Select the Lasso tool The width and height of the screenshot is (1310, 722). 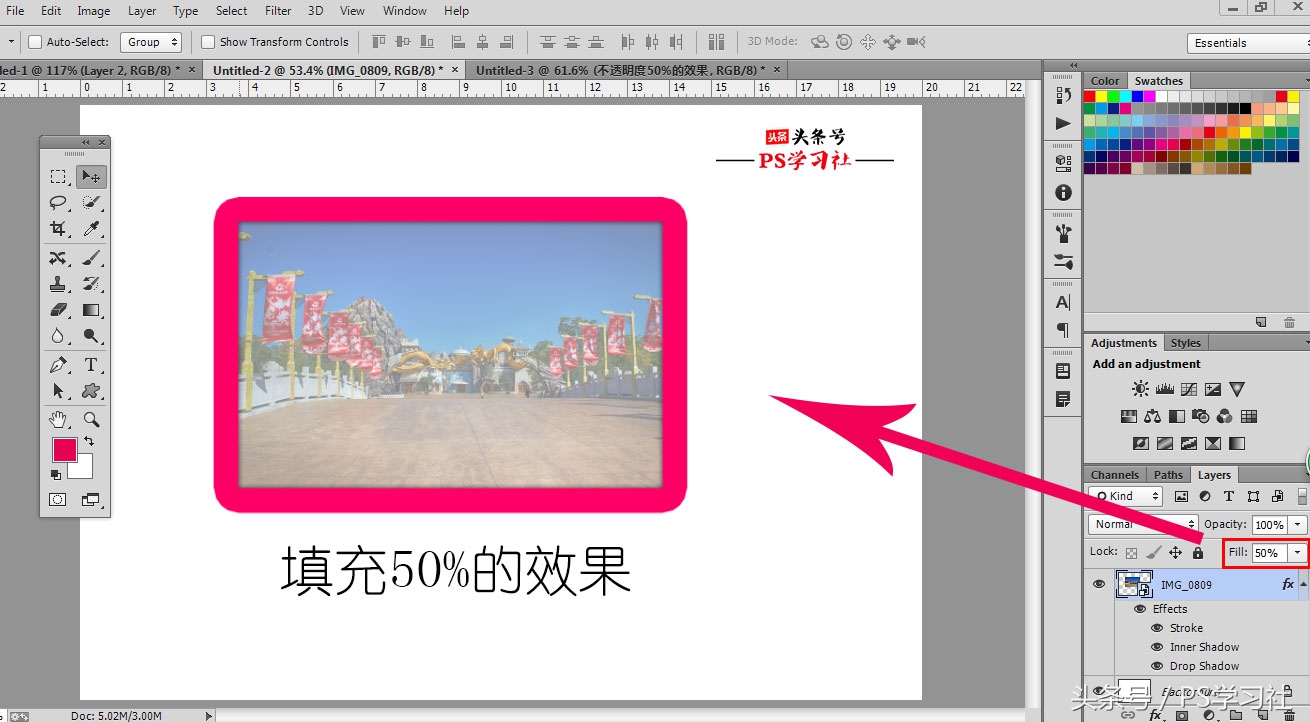pos(58,203)
